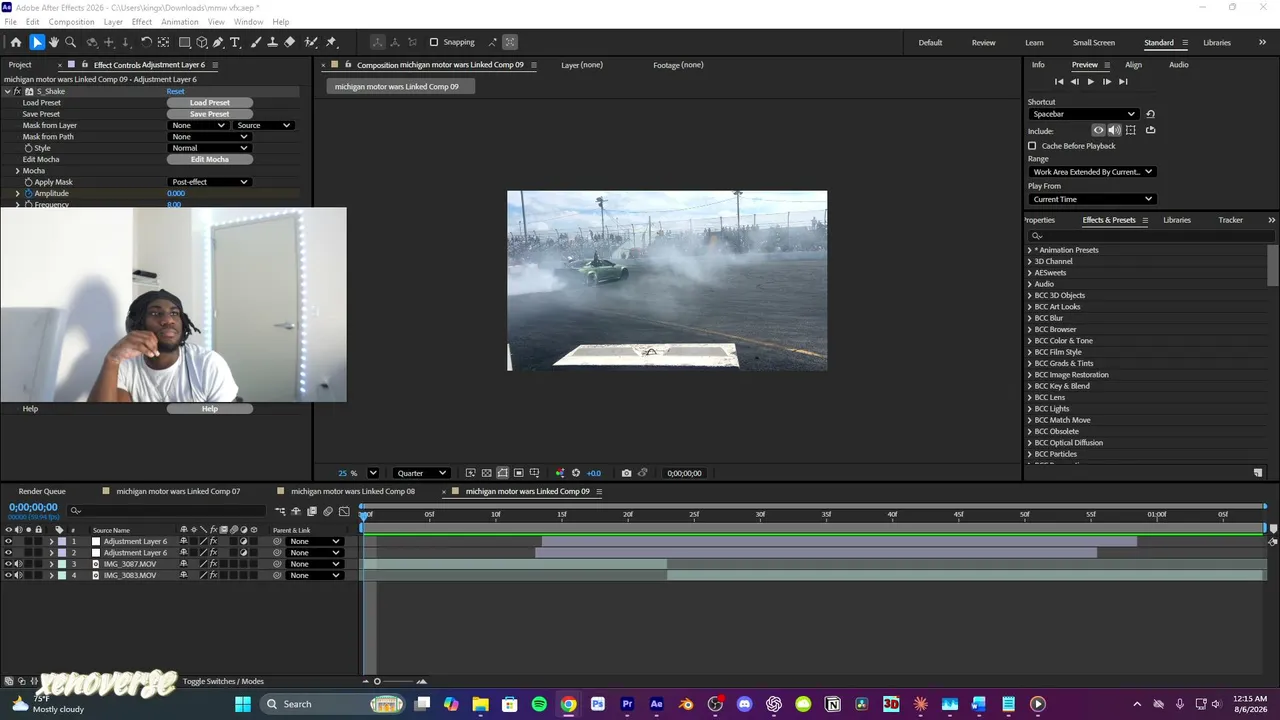This screenshot has height=720, width=1280.
Task: Click the new bin icon in Effects & Presets
Action: point(1258,473)
